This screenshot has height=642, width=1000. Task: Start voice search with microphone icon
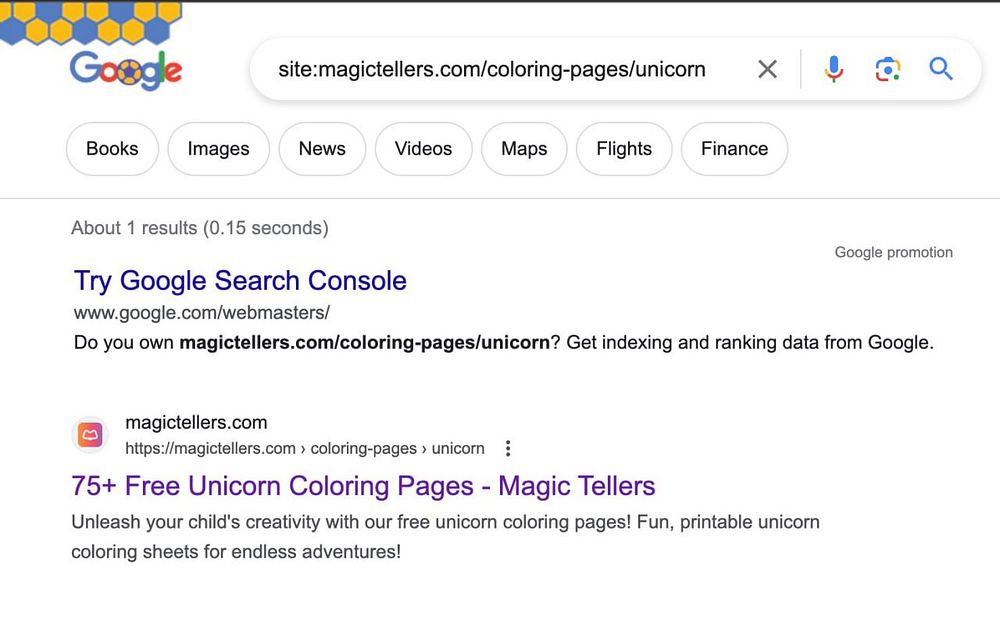tap(834, 69)
